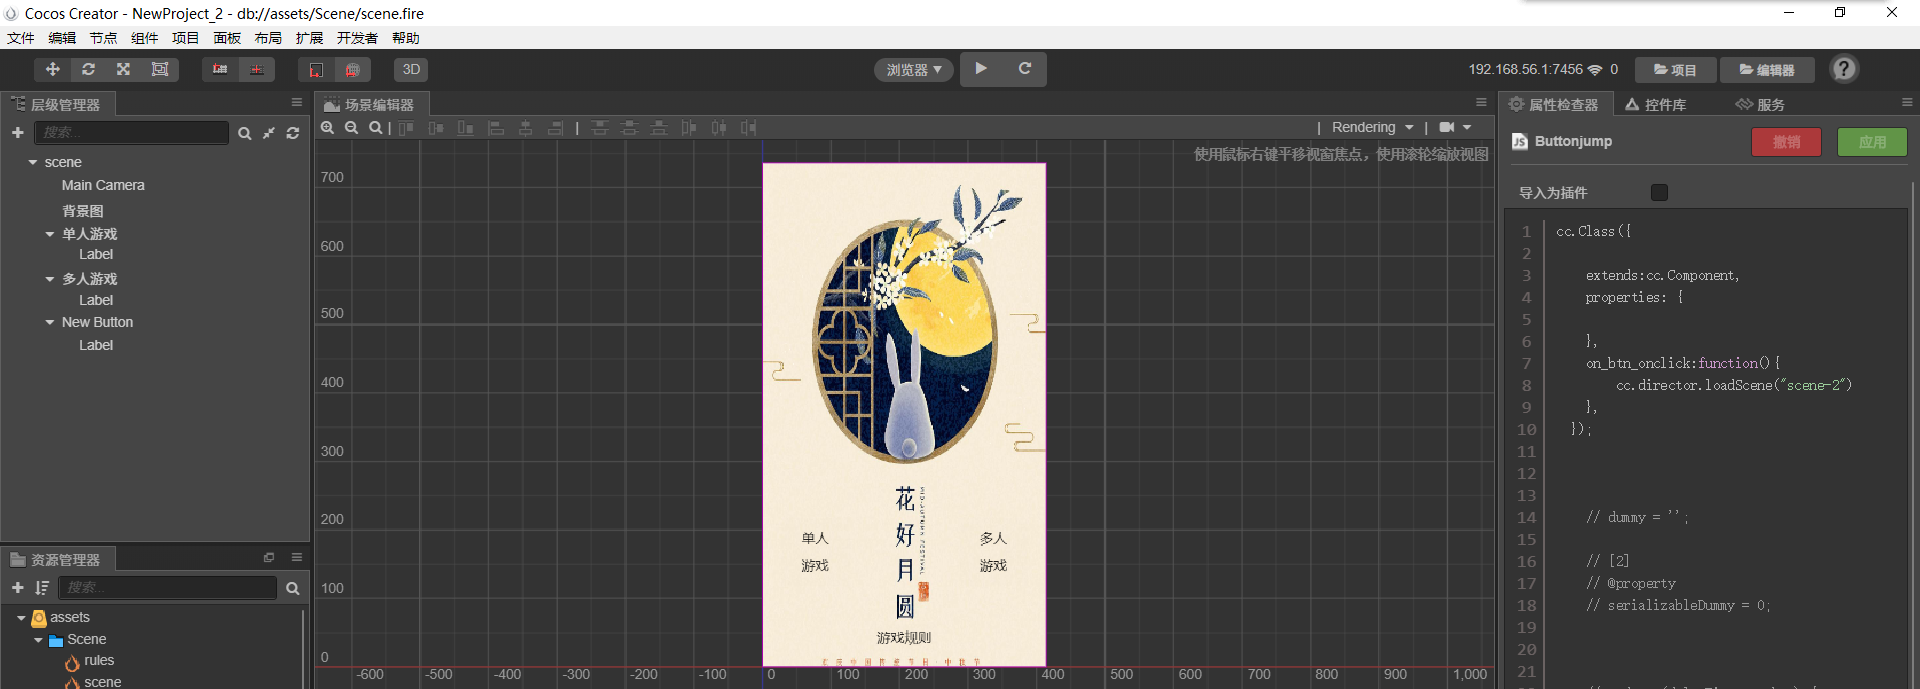The image size is (1920, 689).
Task: Collapse all nodes icon in hierarchy panel
Action: pyautogui.click(x=269, y=133)
